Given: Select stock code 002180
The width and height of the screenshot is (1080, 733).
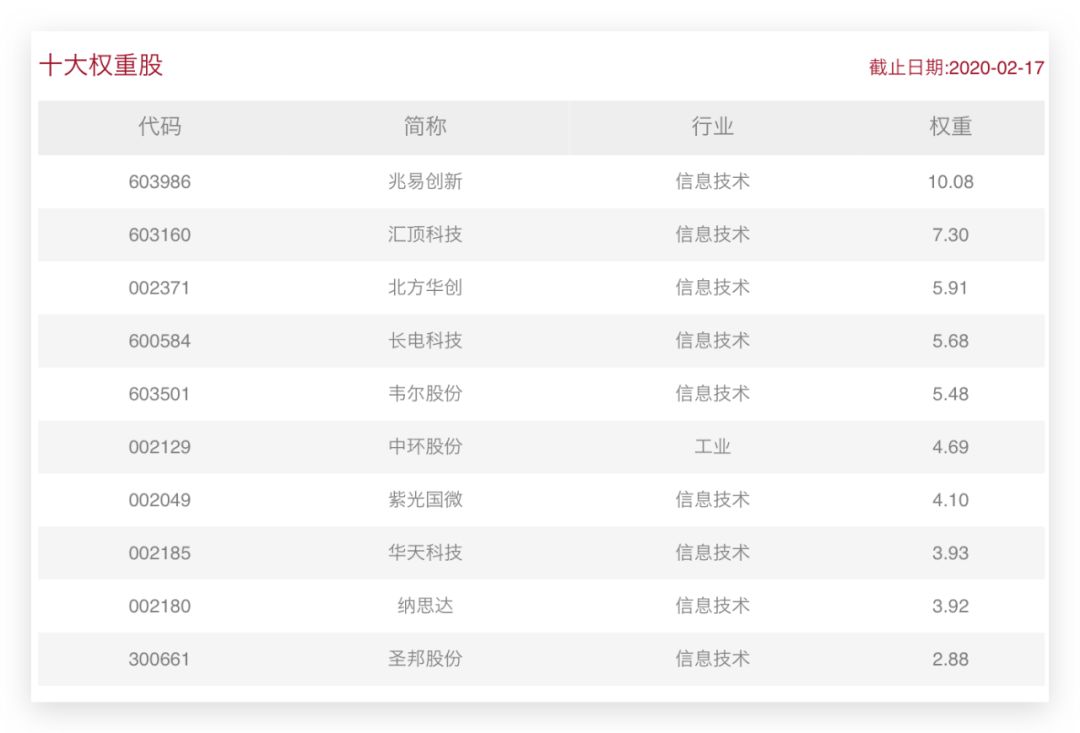Looking at the screenshot, I should coord(160,606).
